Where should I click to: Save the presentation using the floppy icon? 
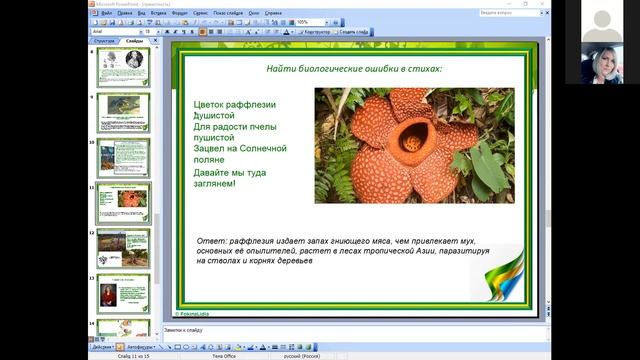pyautogui.click(x=112, y=22)
